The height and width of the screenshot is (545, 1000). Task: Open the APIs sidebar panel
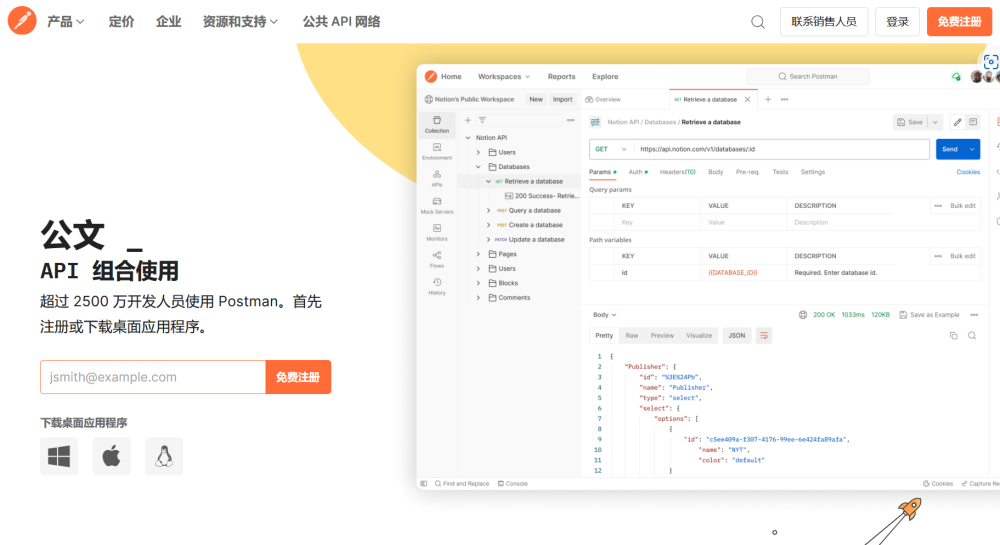(x=437, y=178)
